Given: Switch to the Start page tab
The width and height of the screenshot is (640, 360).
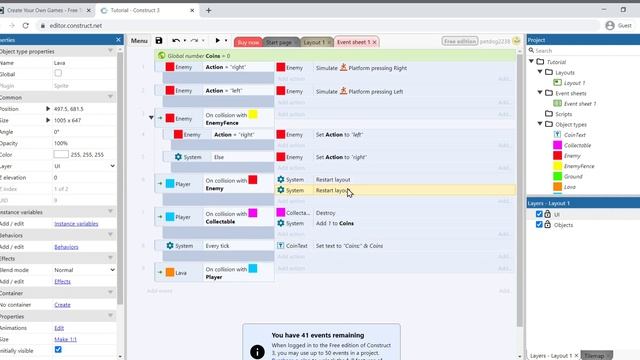Looking at the screenshot, I should (279, 42).
